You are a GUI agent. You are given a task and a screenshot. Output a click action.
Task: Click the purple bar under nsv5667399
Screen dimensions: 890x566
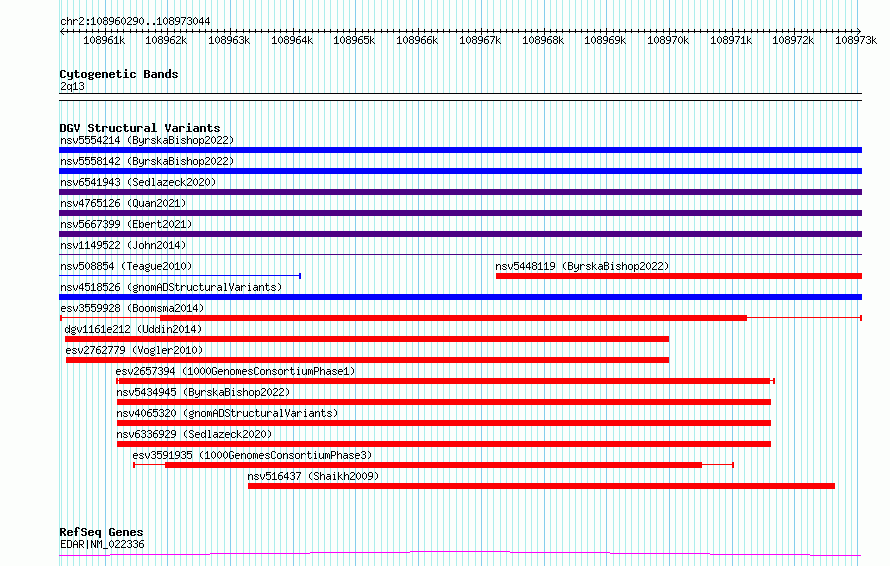[460, 234]
